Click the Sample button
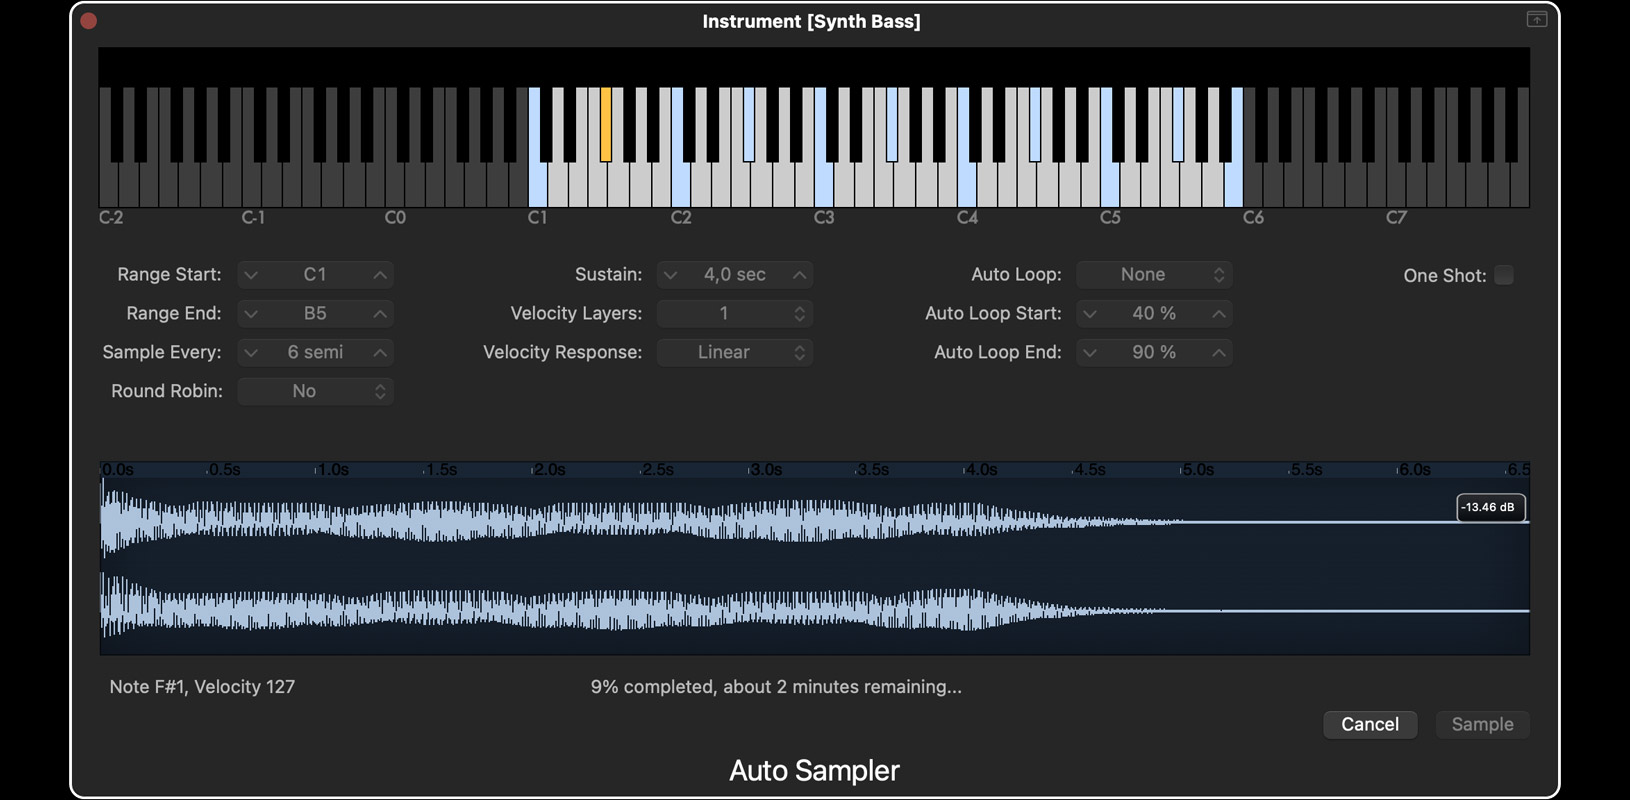 (x=1482, y=724)
